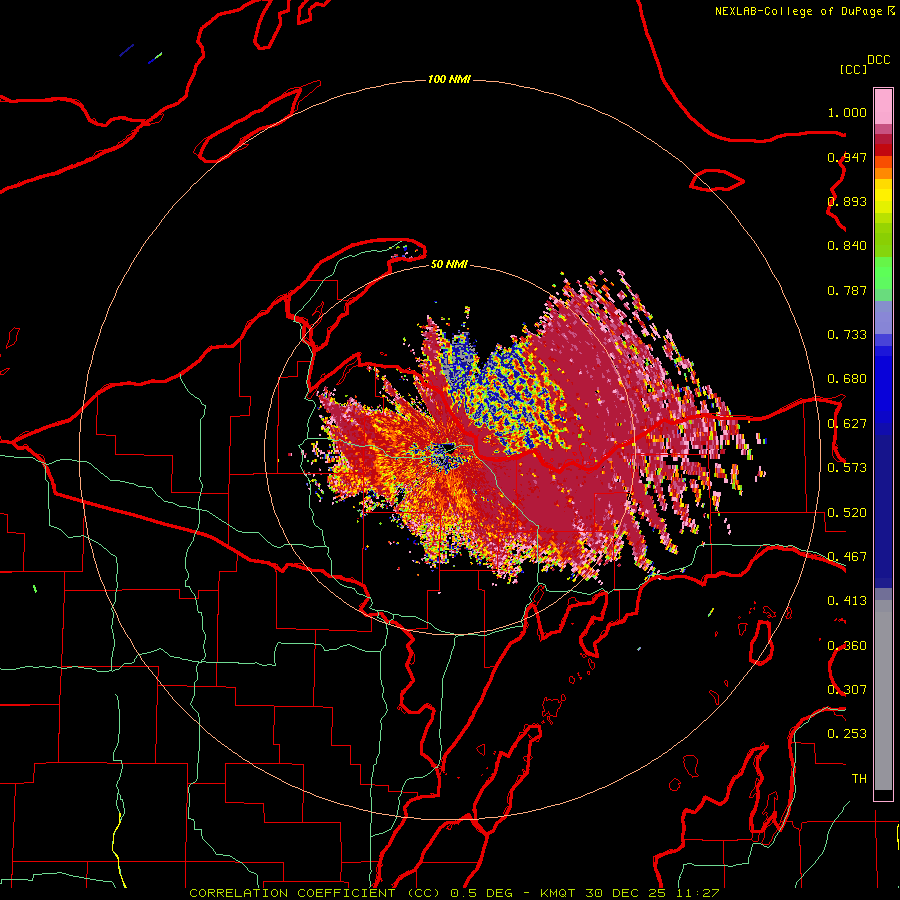The image size is (900, 900).
Task: Click the radar site at the echo center
Action: 449,449
